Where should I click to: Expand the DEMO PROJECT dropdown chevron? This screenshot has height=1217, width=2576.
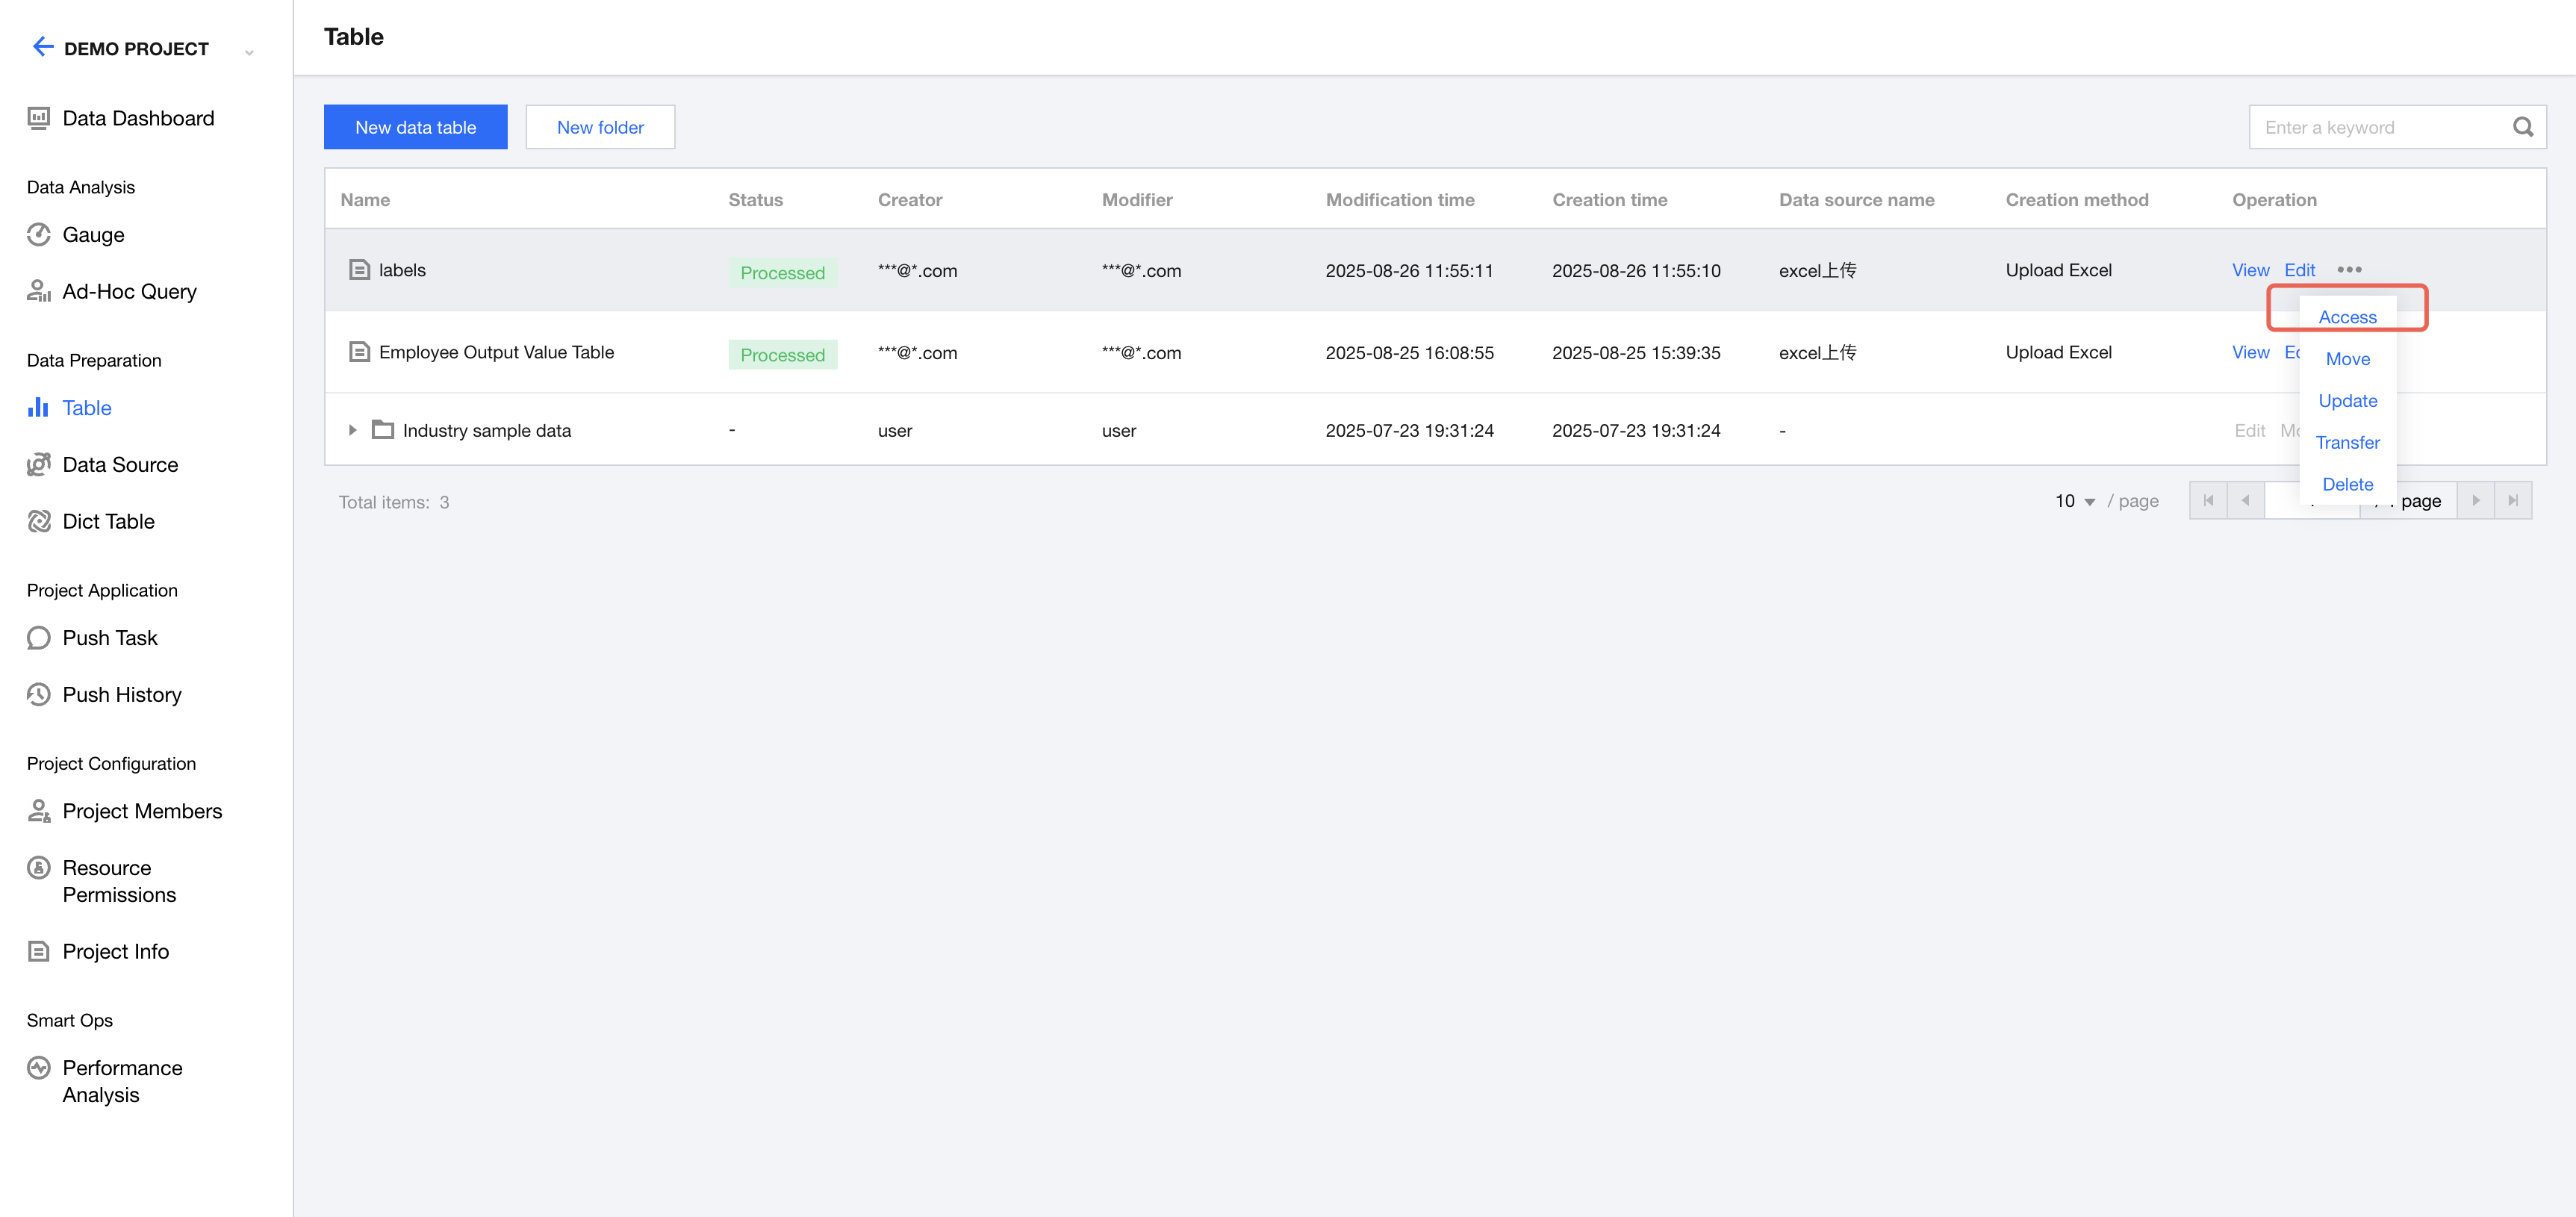(249, 51)
